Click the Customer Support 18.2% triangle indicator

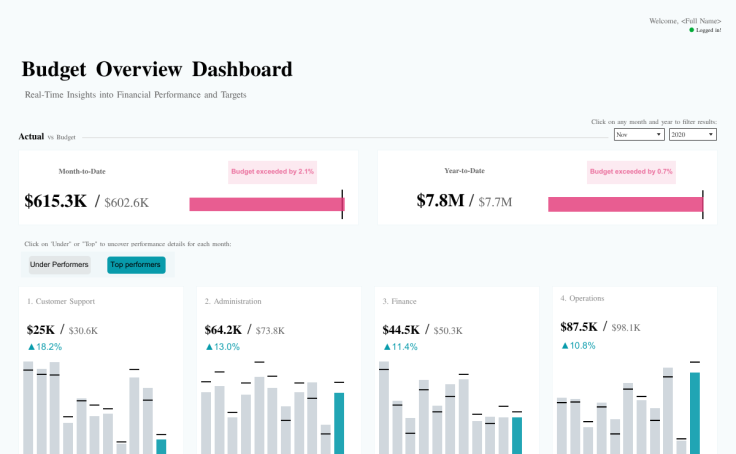(x=31, y=347)
